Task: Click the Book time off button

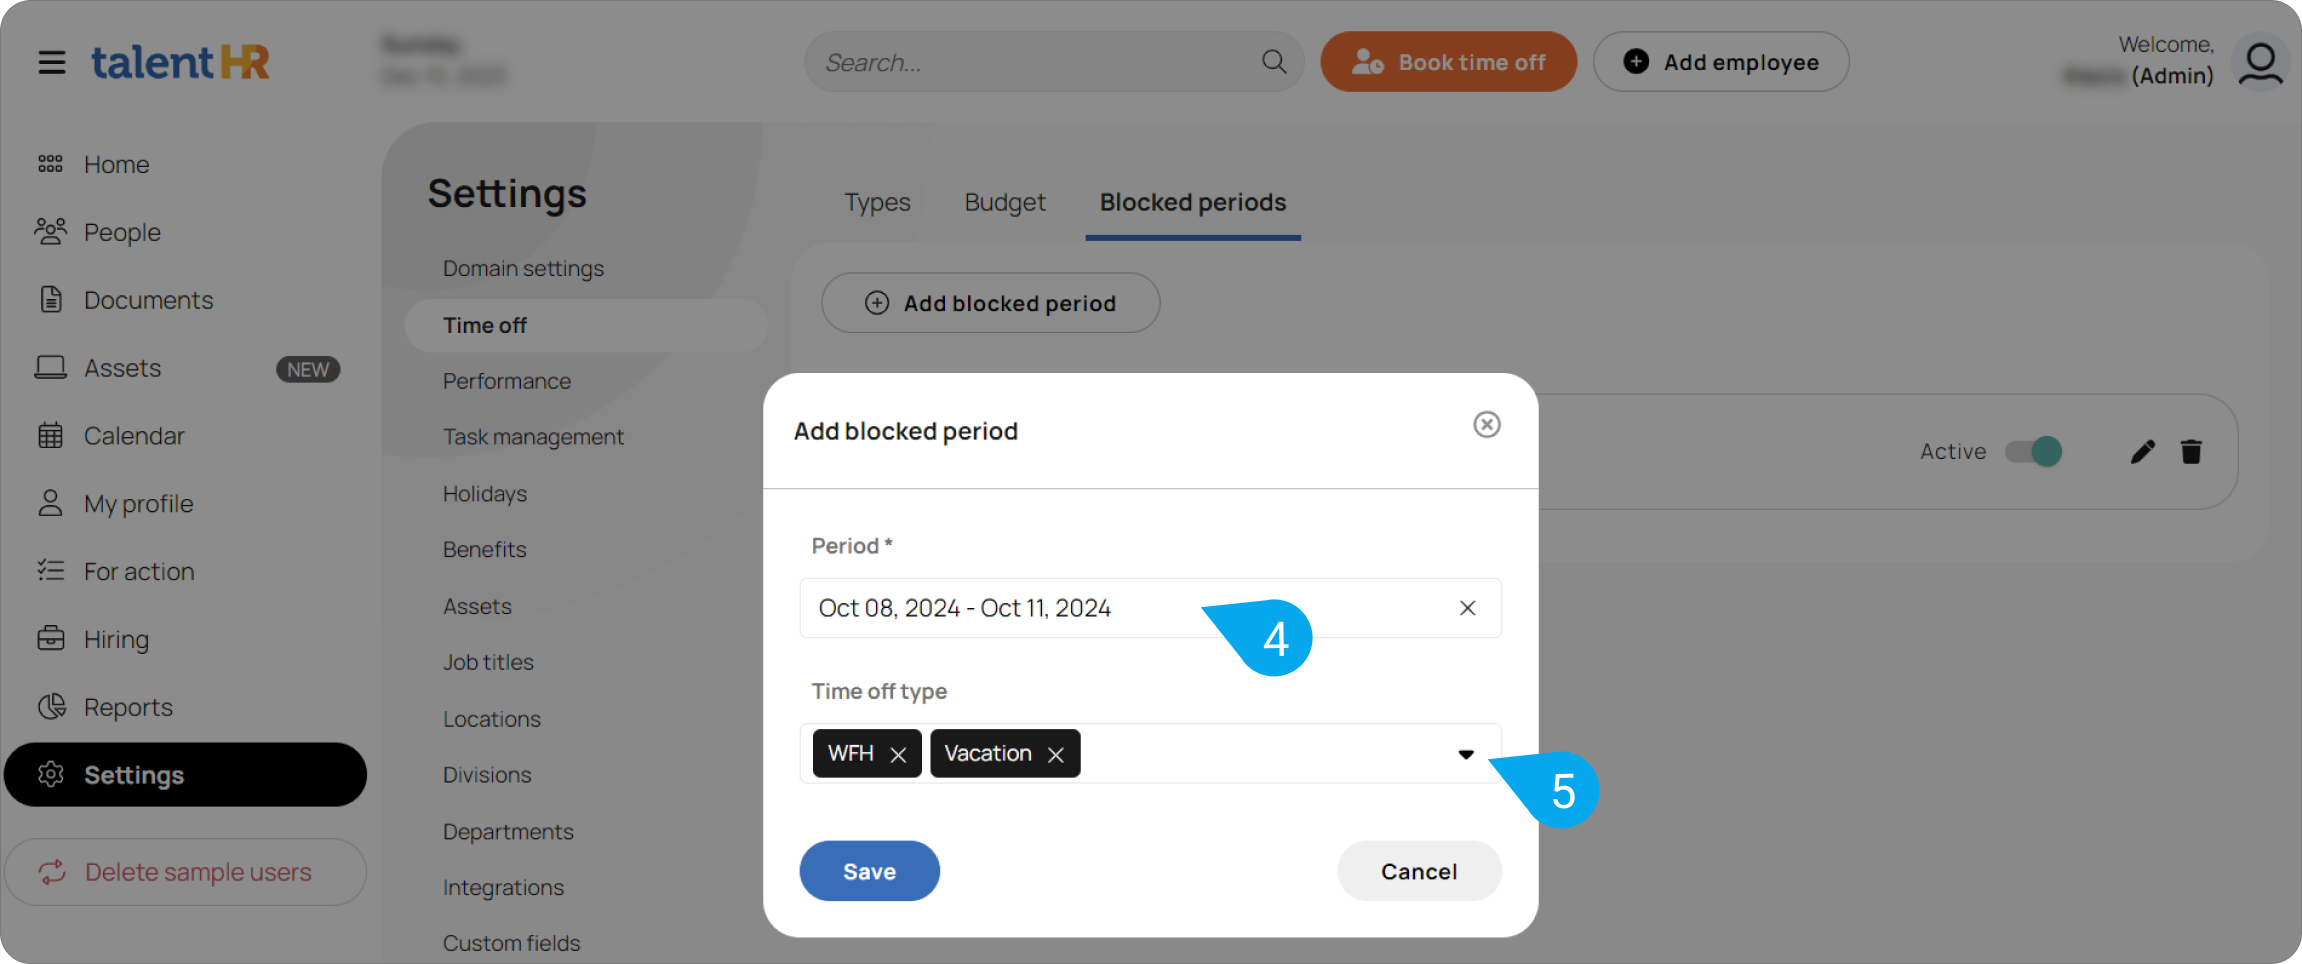Action: click(x=1448, y=62)
